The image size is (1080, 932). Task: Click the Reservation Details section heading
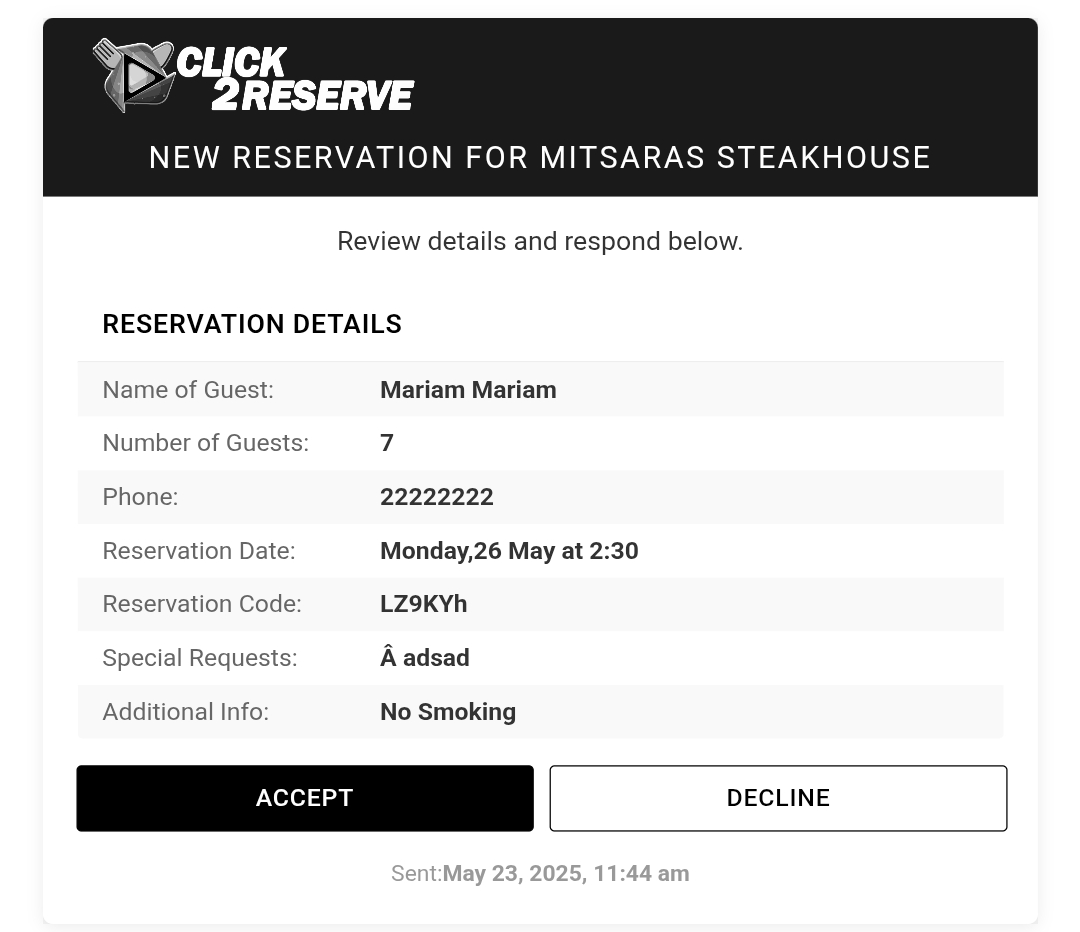point(252,324)
